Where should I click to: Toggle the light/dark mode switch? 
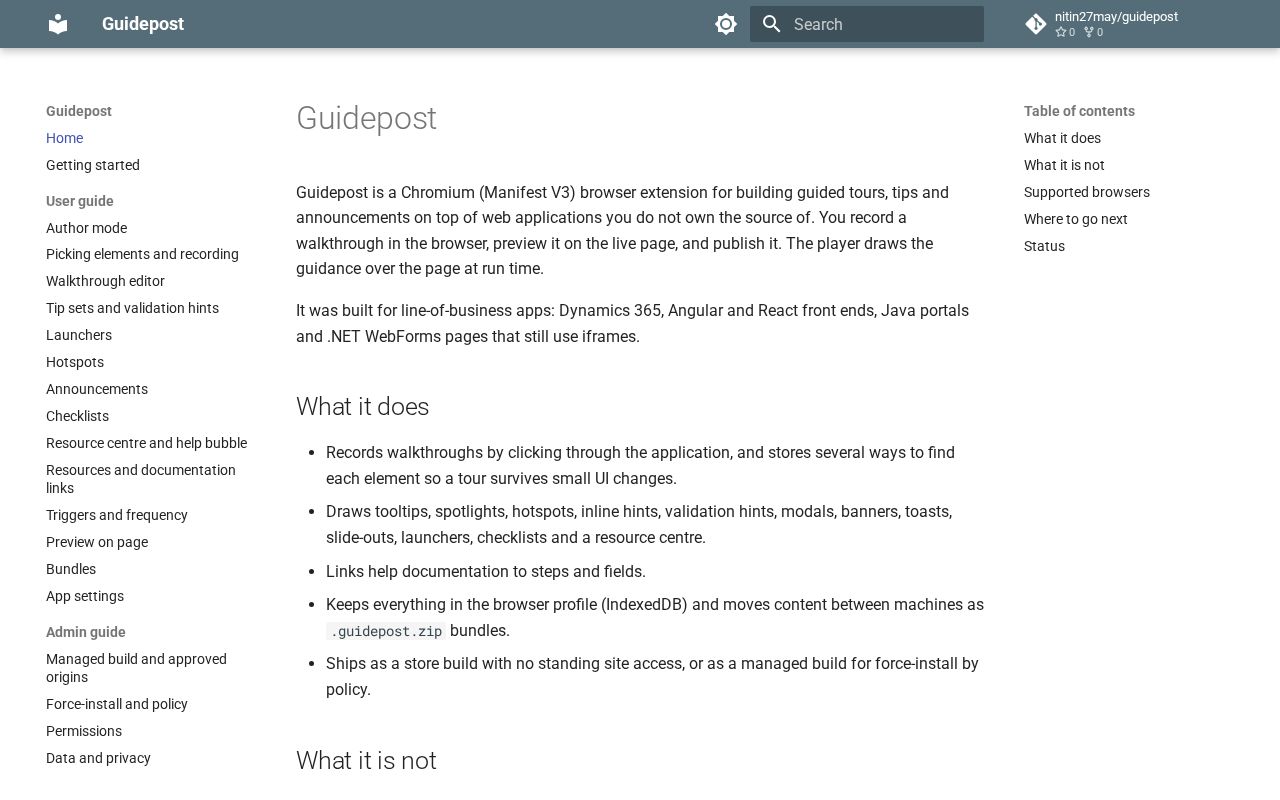pyautogui.click(x=726, y=24)
